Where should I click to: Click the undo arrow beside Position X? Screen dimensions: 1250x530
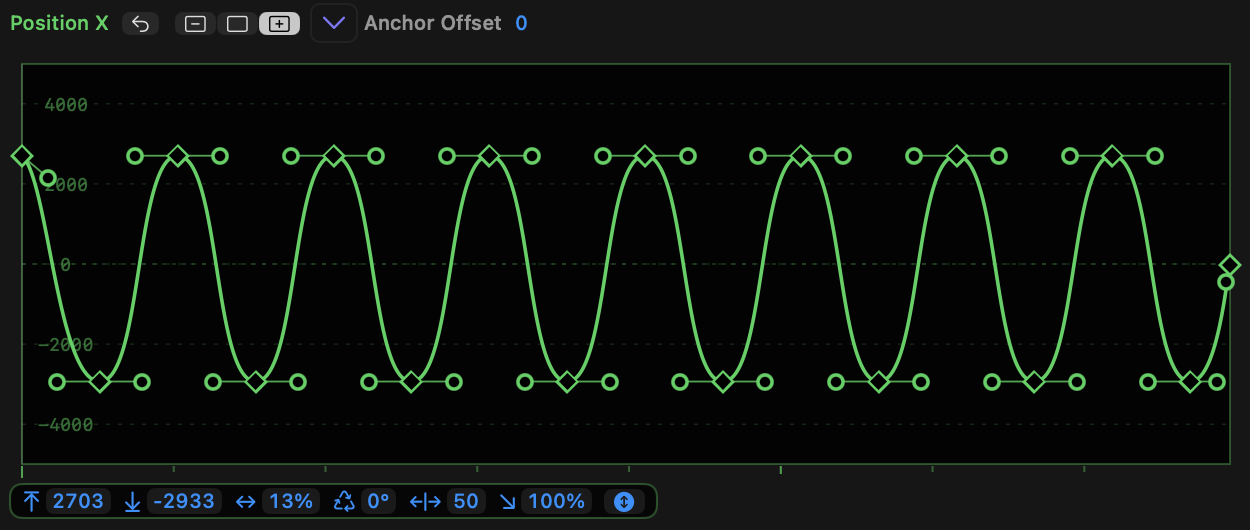coord(140,24)
